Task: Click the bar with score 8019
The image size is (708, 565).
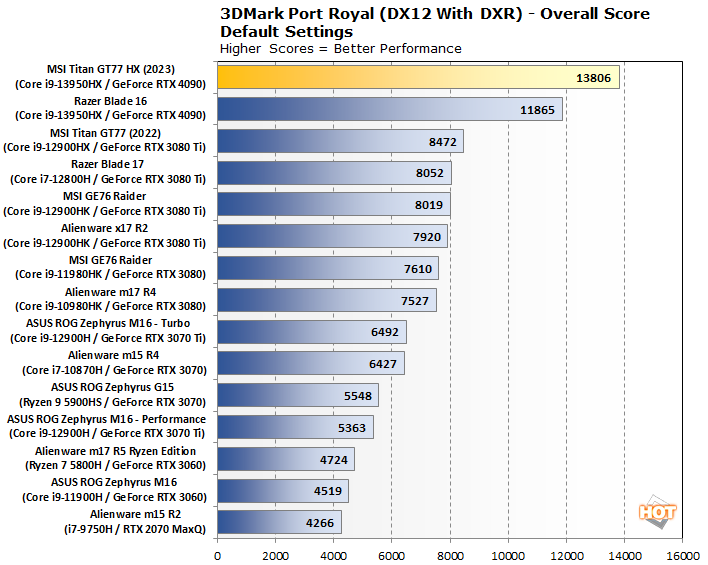Action: (334, 205)
